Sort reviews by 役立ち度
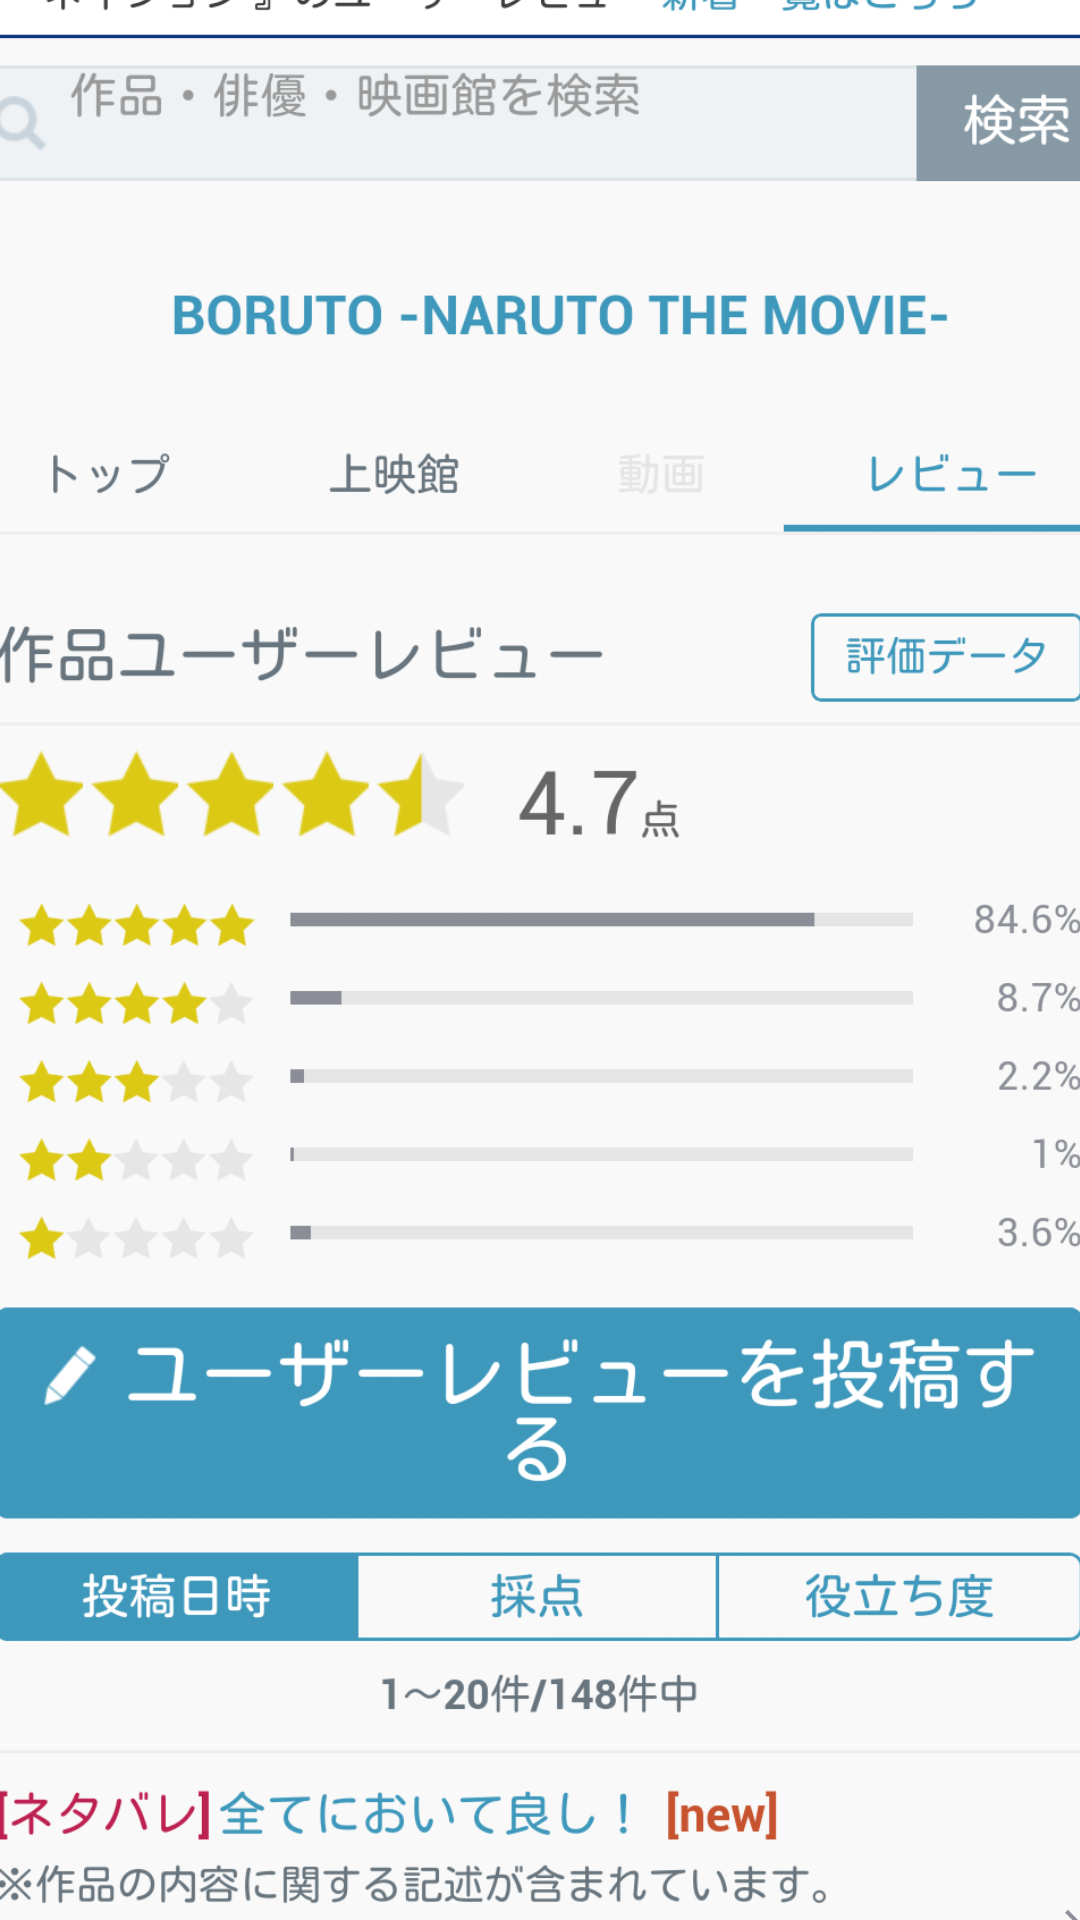 click(898, 1597)
